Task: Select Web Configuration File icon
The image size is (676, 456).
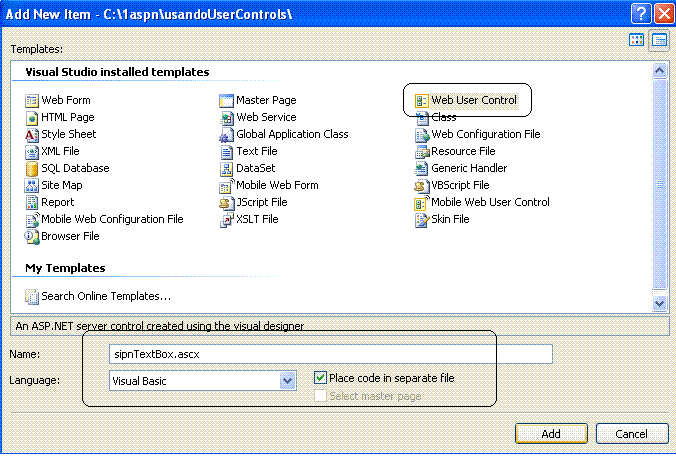Action: 422,135
